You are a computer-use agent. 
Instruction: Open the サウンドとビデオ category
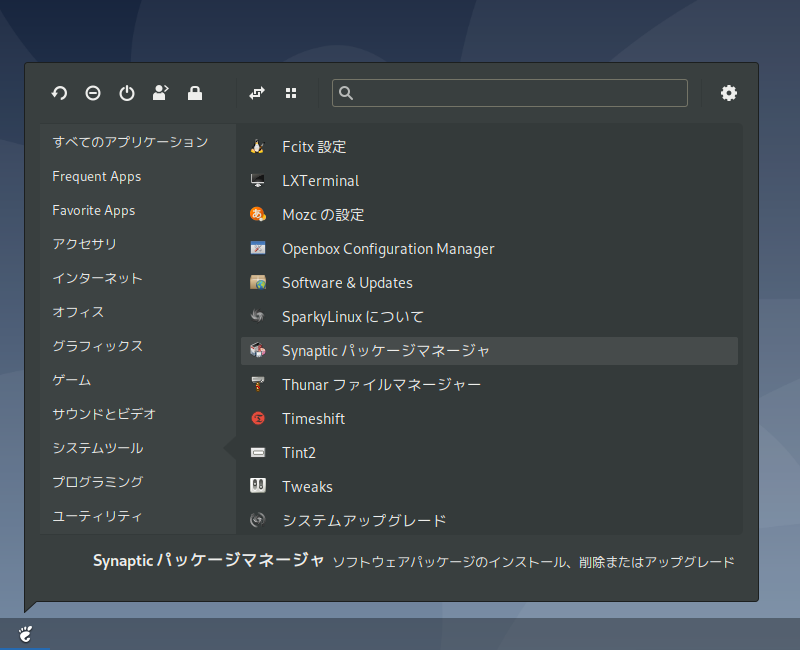click(104, 414)
